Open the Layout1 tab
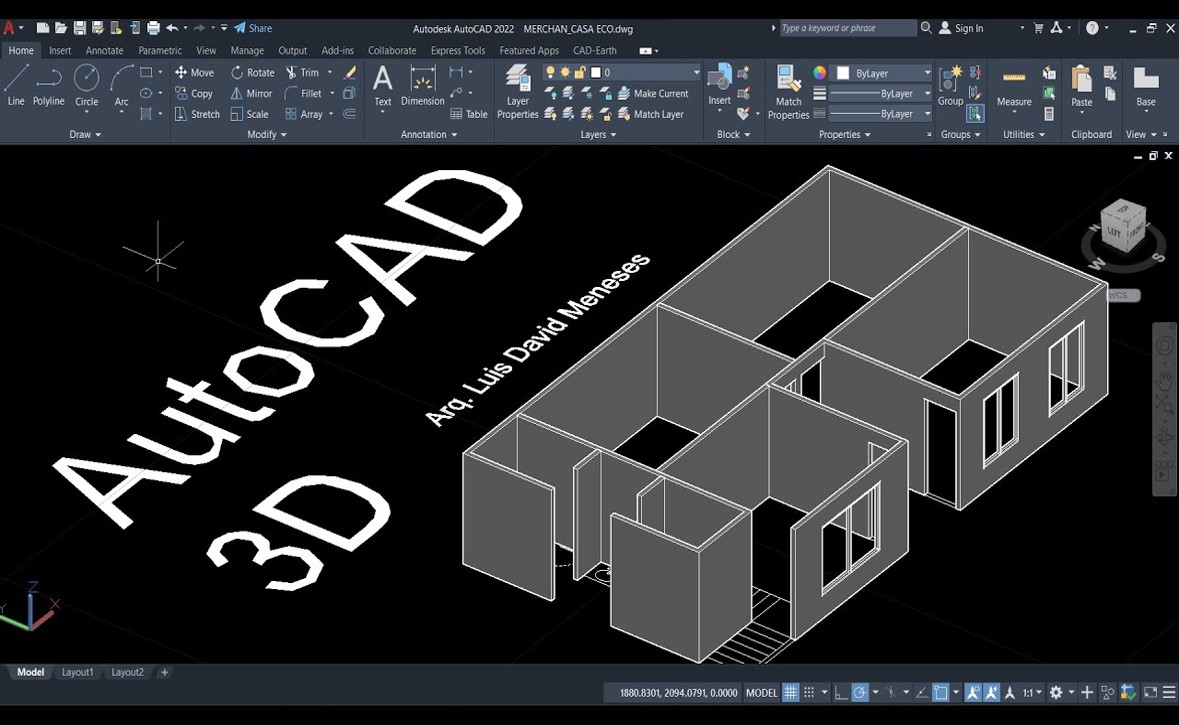 [77, 672]
